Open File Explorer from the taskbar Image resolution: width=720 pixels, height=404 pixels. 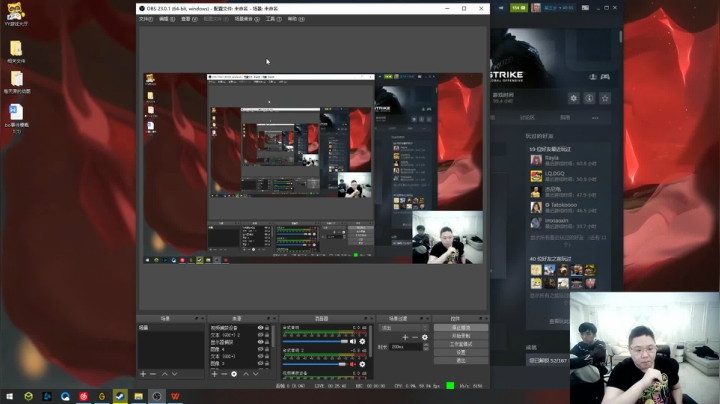[138, 396]
